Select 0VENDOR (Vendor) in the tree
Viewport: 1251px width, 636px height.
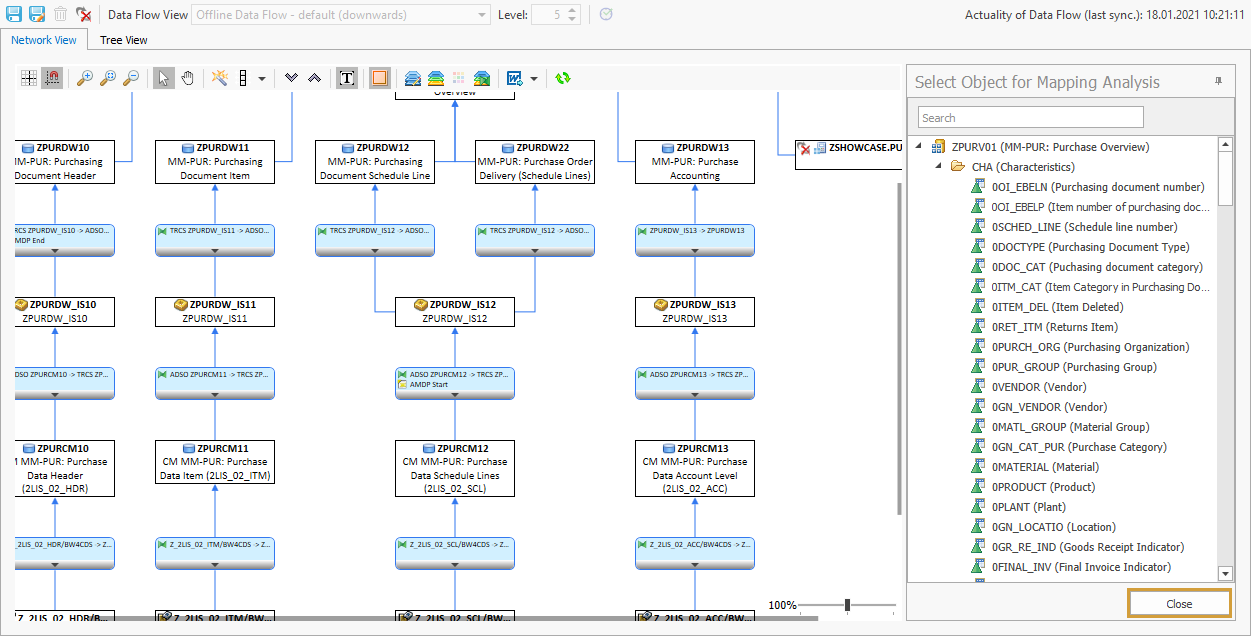(1038, 387)
